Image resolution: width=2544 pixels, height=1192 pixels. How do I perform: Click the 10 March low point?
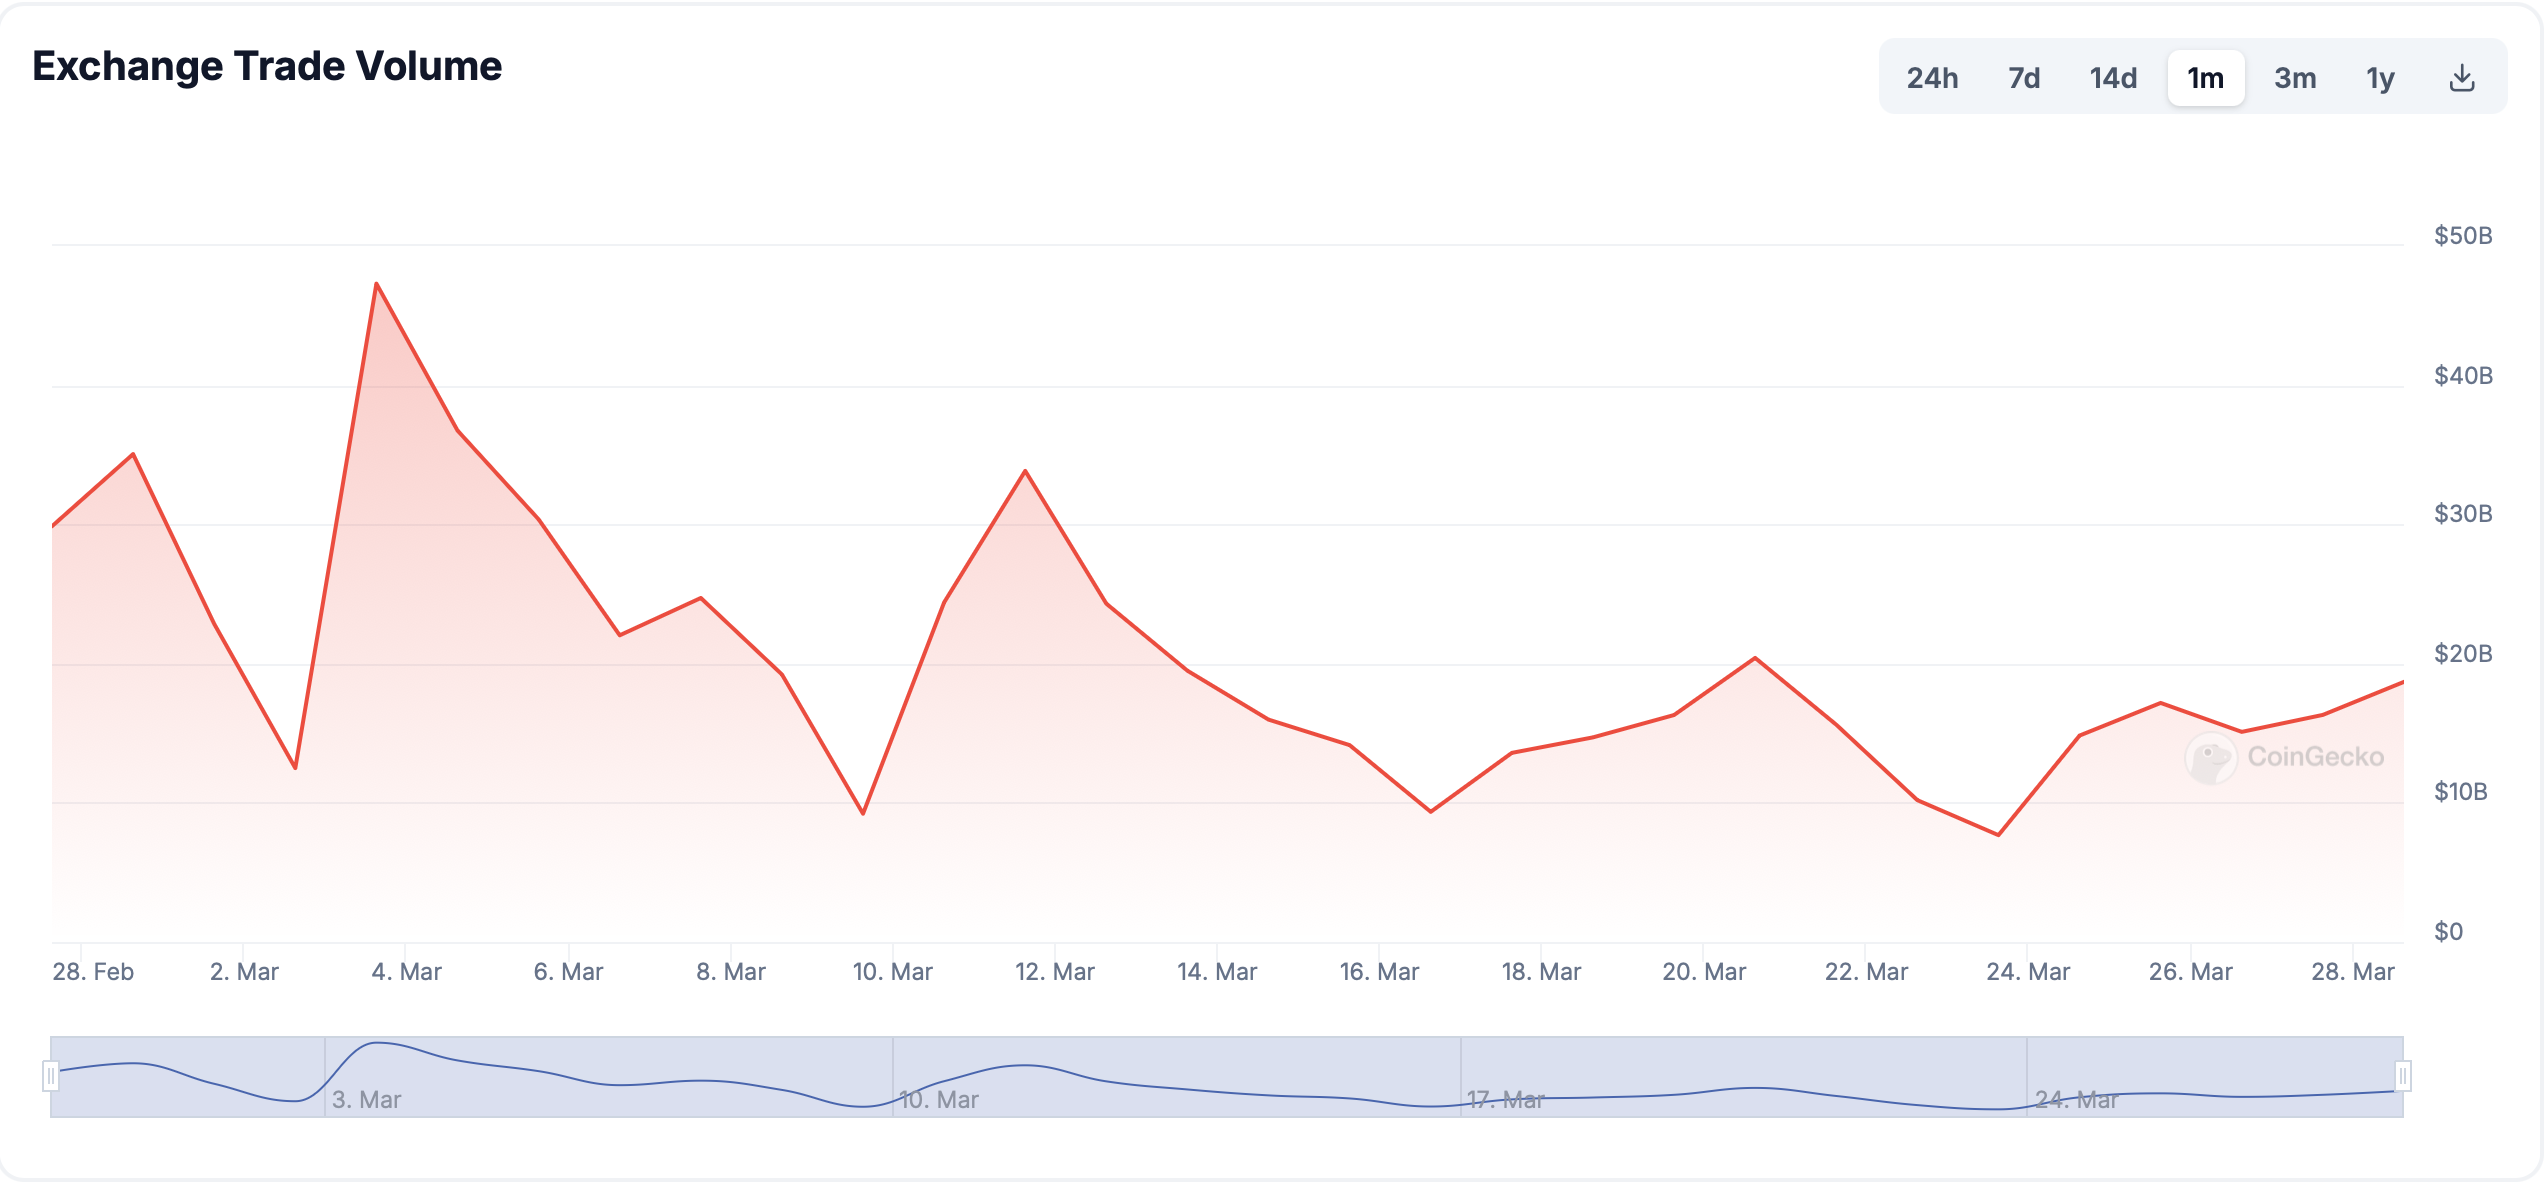863,813
